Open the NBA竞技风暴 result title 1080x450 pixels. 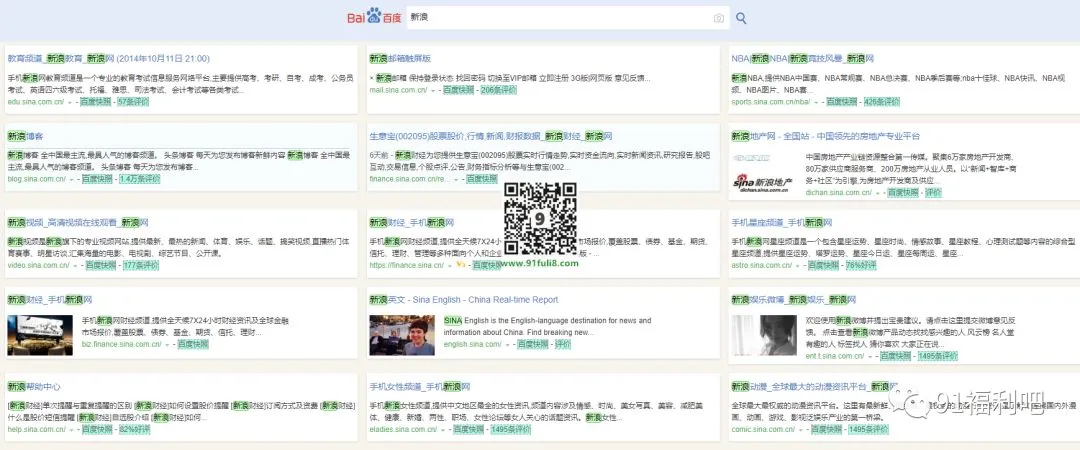pos(802,59)
